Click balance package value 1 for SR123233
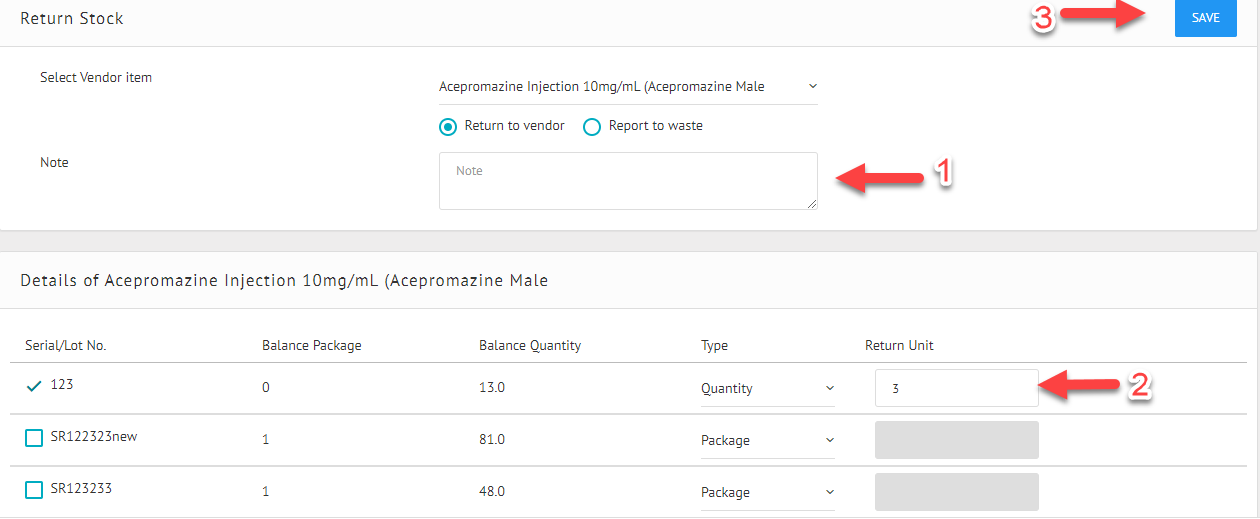 [x=265, y=492]
